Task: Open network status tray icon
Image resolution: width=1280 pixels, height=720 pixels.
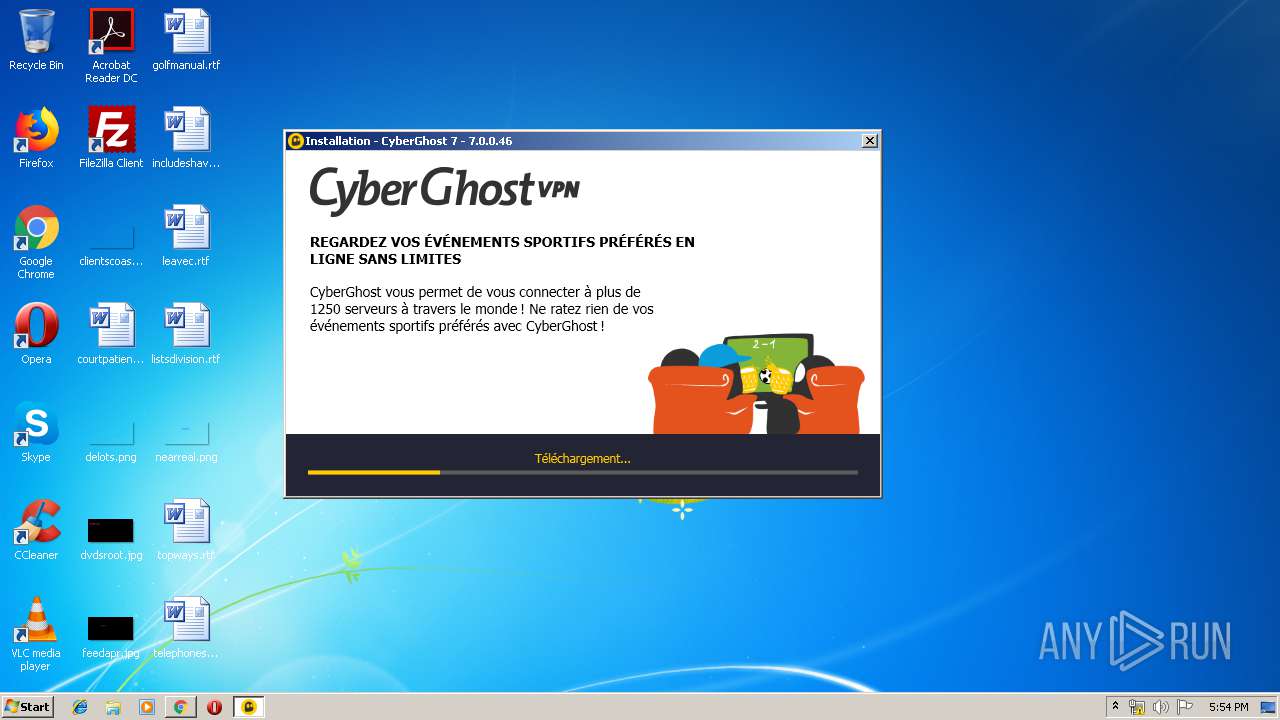Action: coord(1137,707)
